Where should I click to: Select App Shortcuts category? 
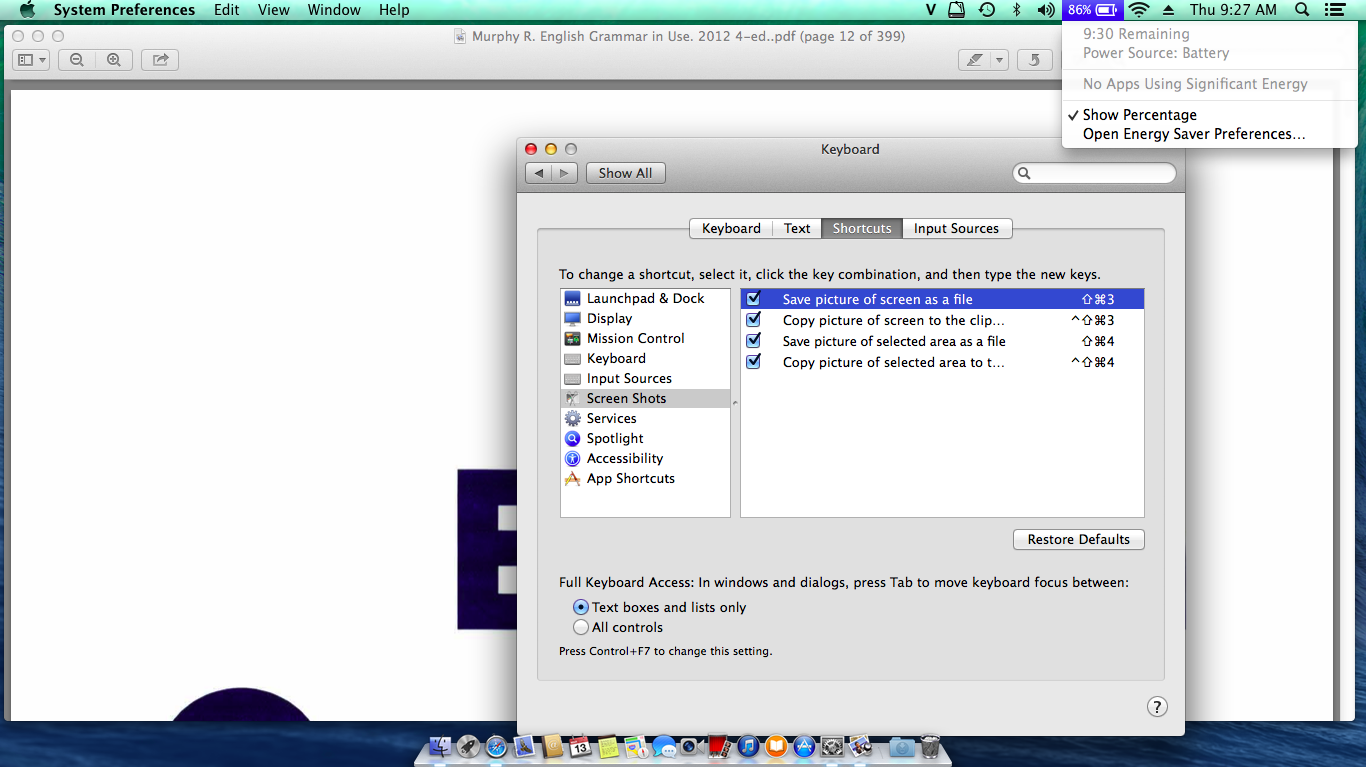click(x=645, y=478)
